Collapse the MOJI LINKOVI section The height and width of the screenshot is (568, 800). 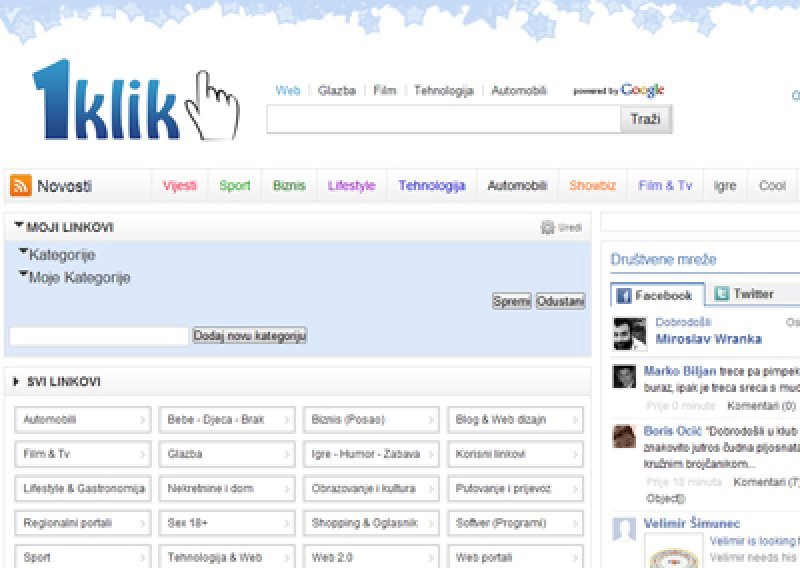pos(19,225)
